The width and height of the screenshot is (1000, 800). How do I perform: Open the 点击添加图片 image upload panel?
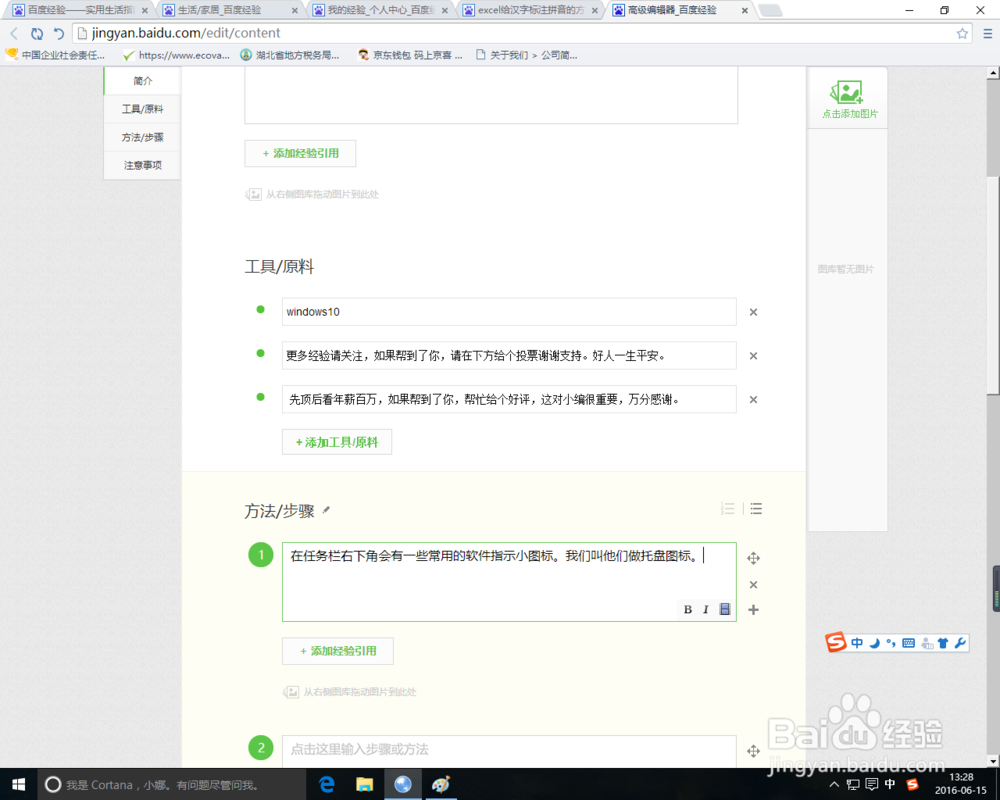pyautogui.click(x=847, y=97)
